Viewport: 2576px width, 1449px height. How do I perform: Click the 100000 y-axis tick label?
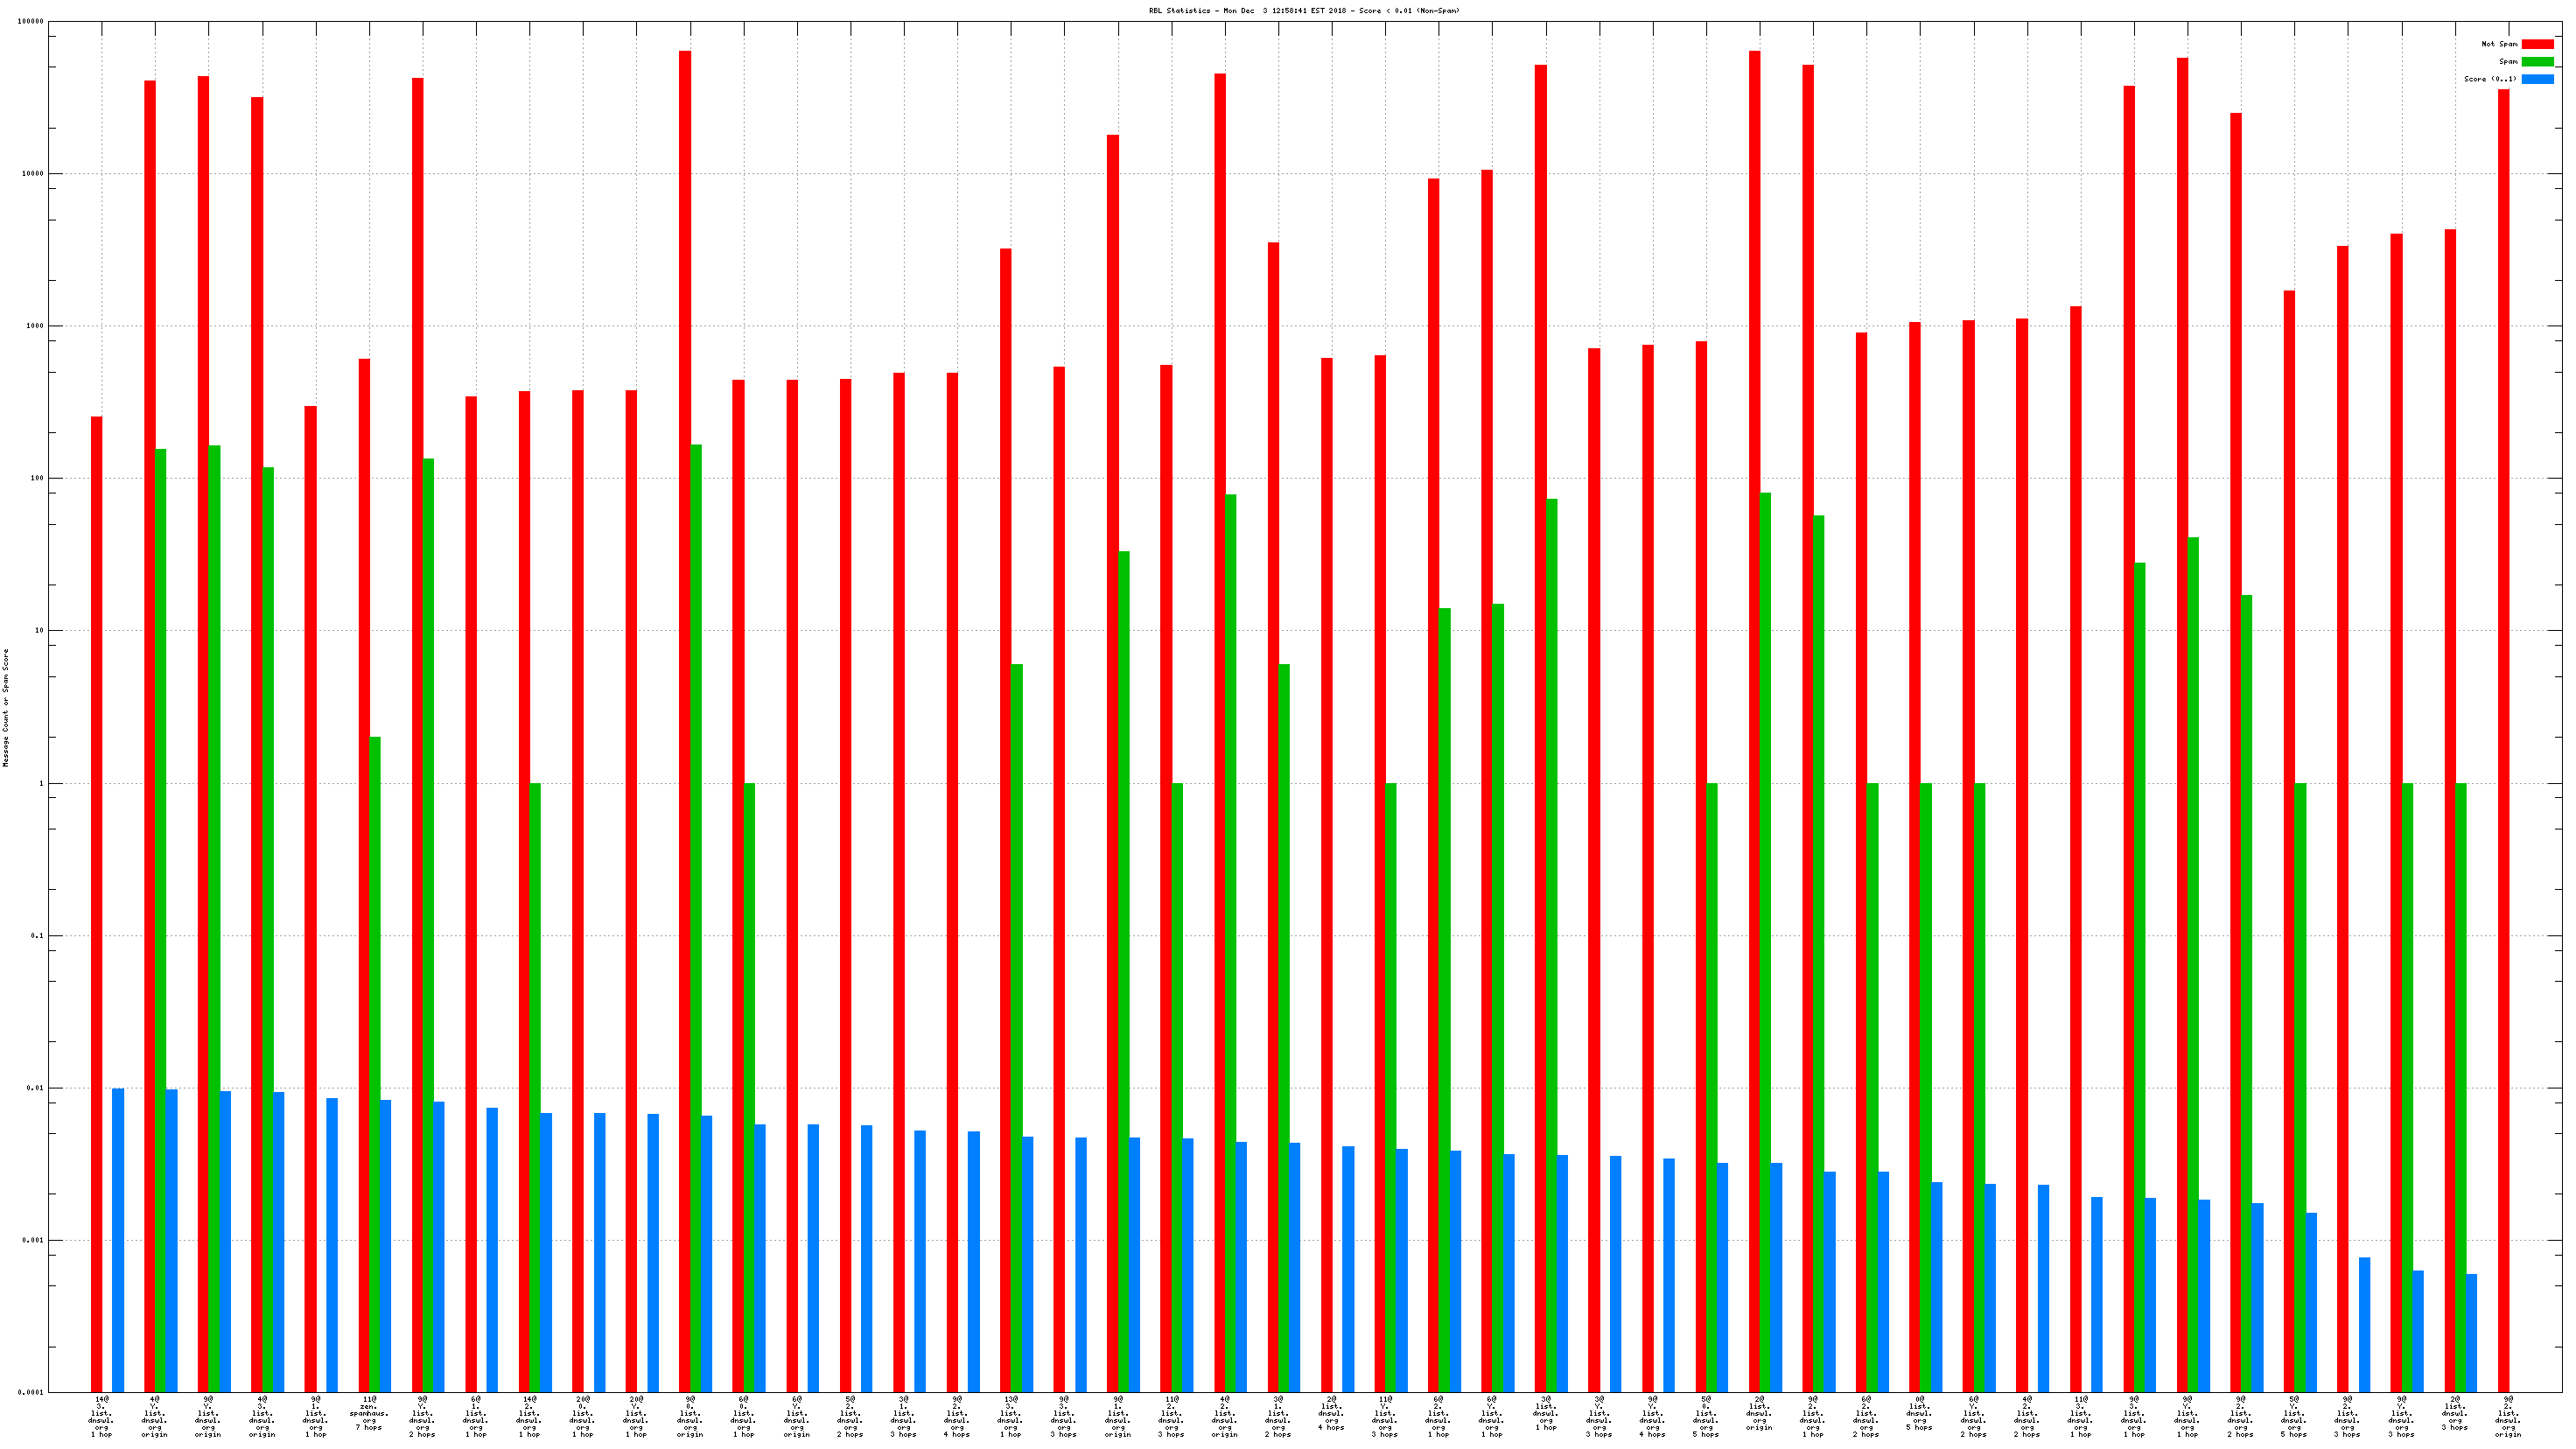coord(31,22)
